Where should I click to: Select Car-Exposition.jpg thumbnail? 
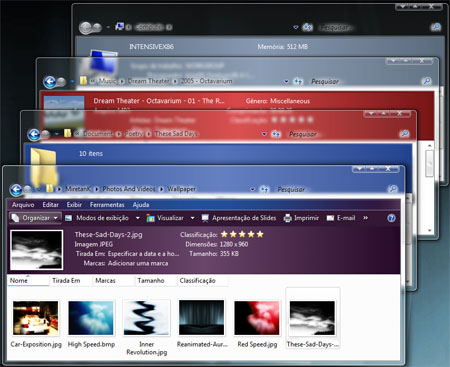click(x=36, y=318)
